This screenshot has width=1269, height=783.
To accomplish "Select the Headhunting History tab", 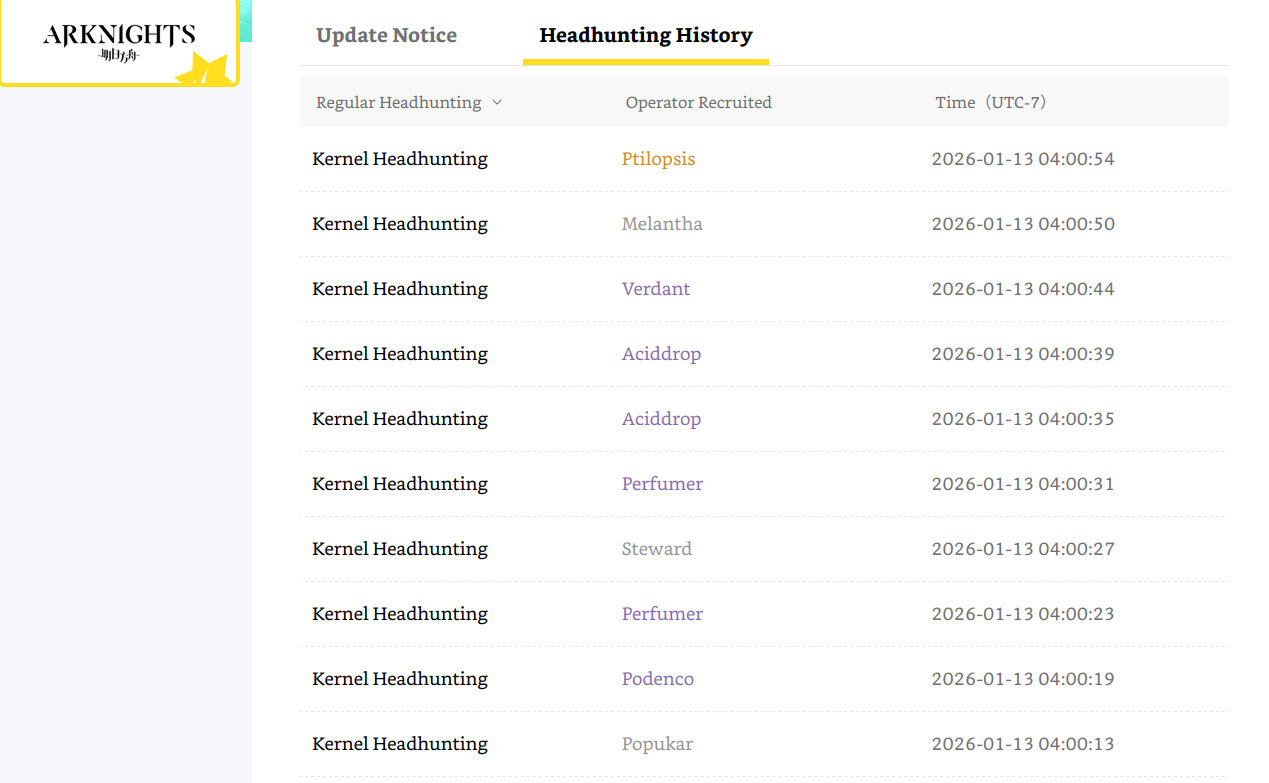I will (646, 35).
